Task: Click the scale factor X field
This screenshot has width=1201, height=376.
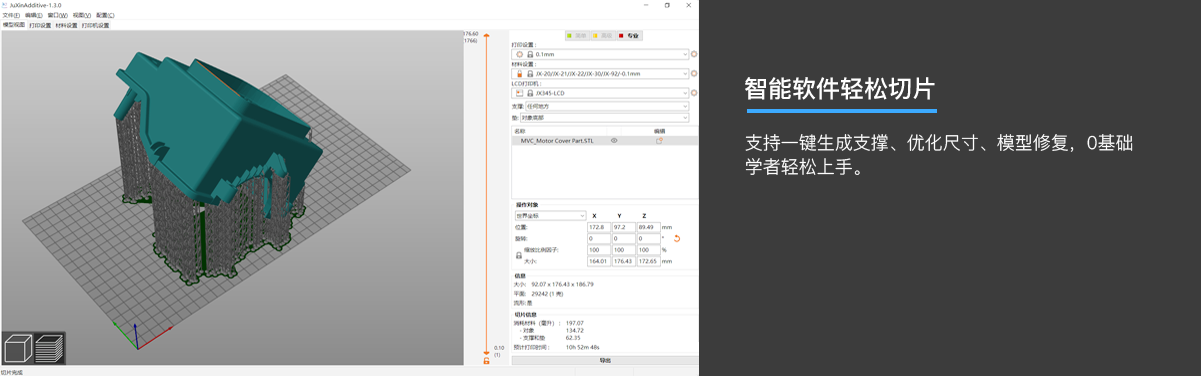Action: 598,250
